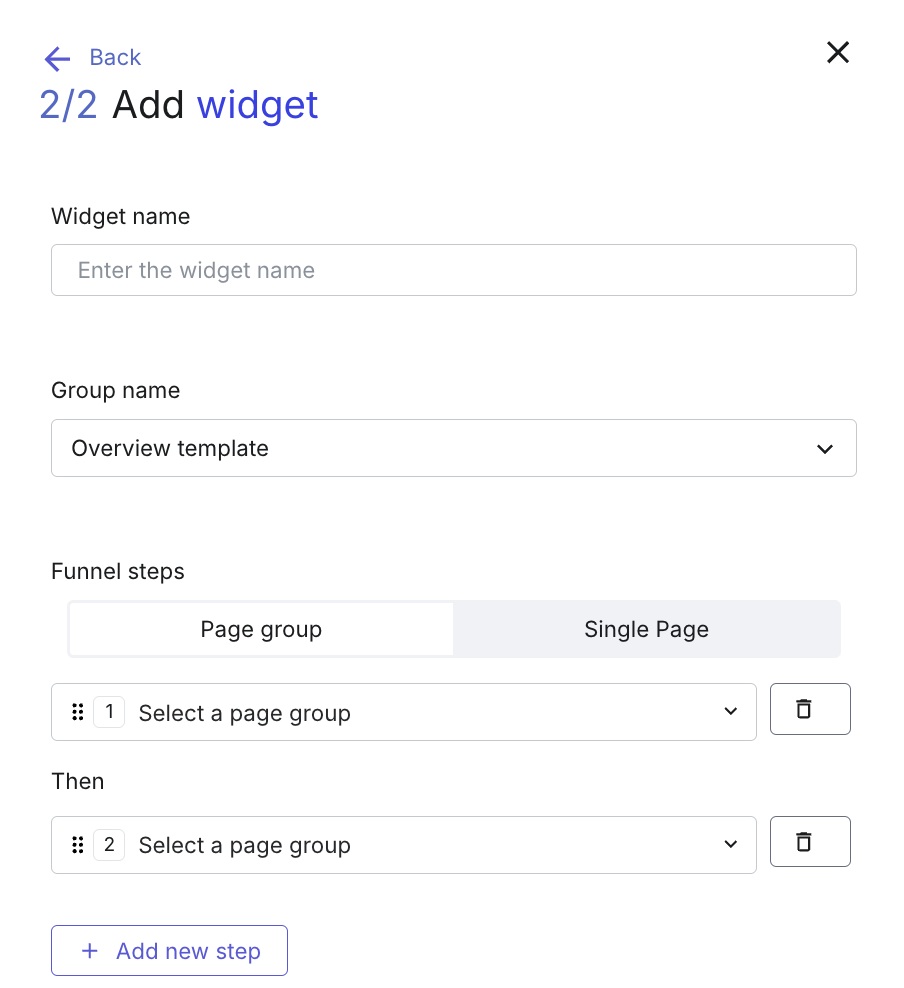Click the Back link
Viewport: 904px width, 988px height.
point(115,57)
